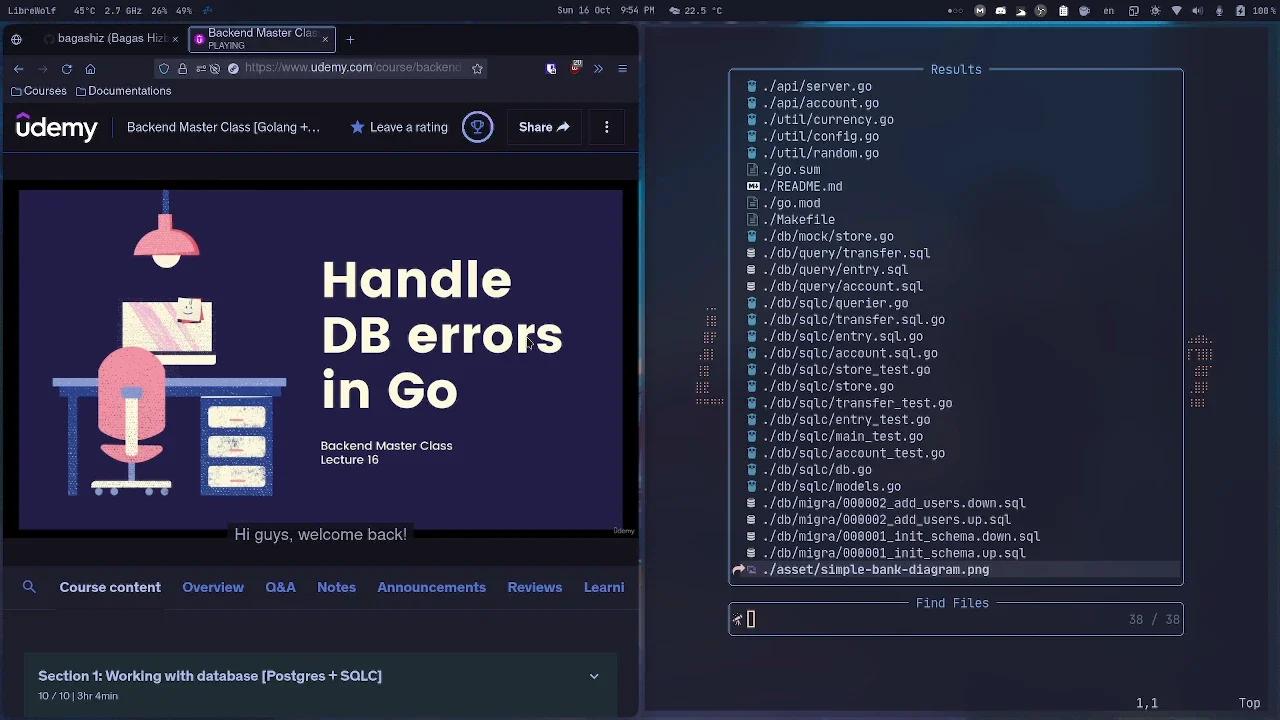Click the LibreWolf home icon
The width and height of the screenshot is (1280, 720).
90,69
